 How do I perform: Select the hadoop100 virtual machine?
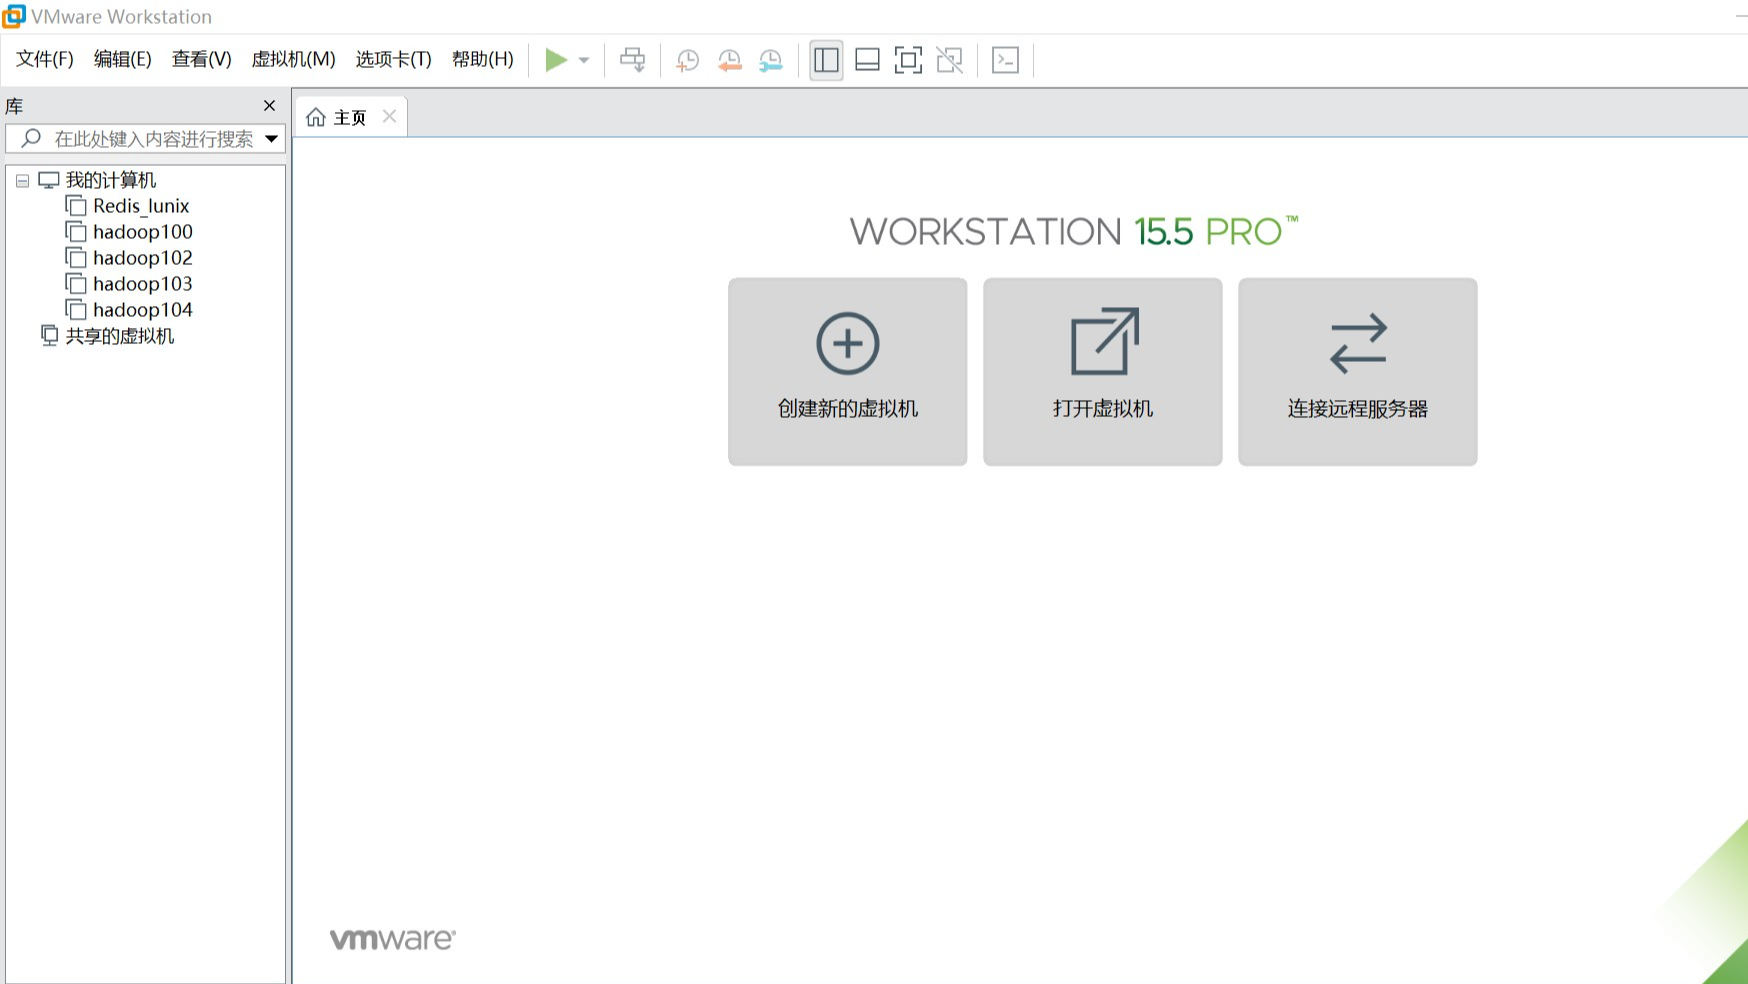click(142, 232)
